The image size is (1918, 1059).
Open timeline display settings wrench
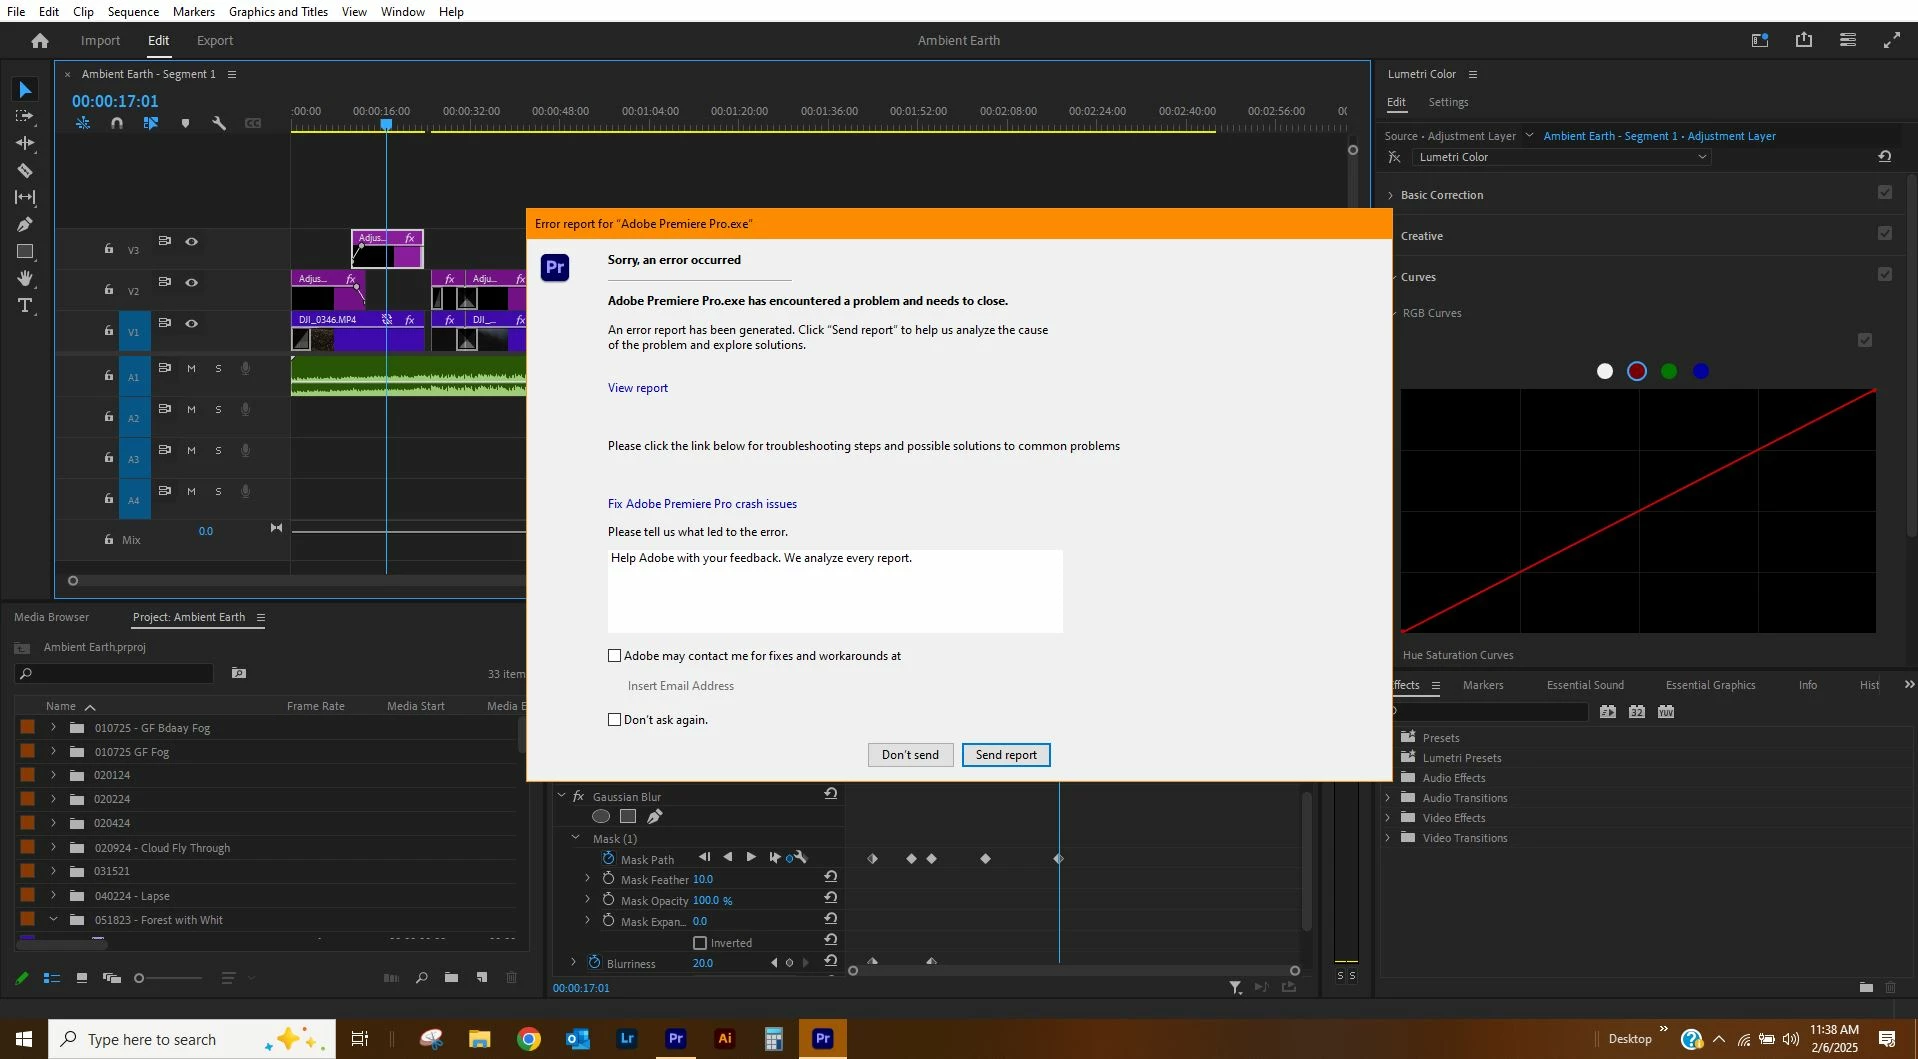pyautogui.click(x=219, y=123)
